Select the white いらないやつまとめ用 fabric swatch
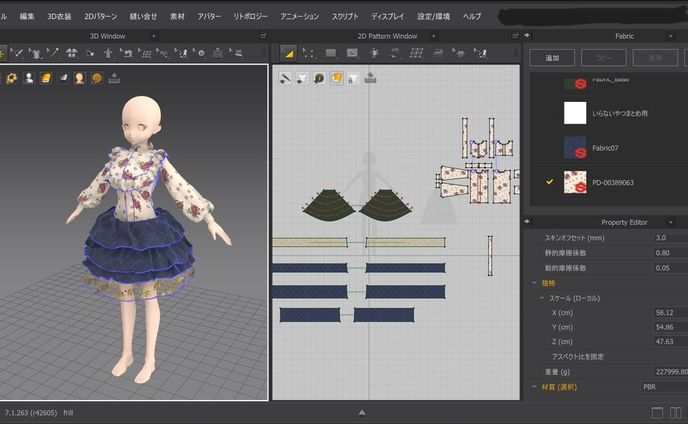This screenshot has height=424, width=688. 575,113
